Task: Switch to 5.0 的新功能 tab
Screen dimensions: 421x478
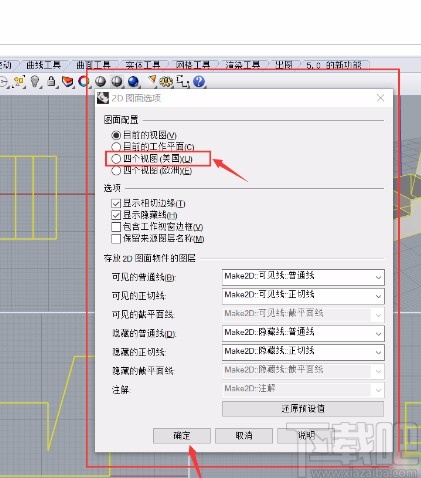Action: (x=334, y=65)
